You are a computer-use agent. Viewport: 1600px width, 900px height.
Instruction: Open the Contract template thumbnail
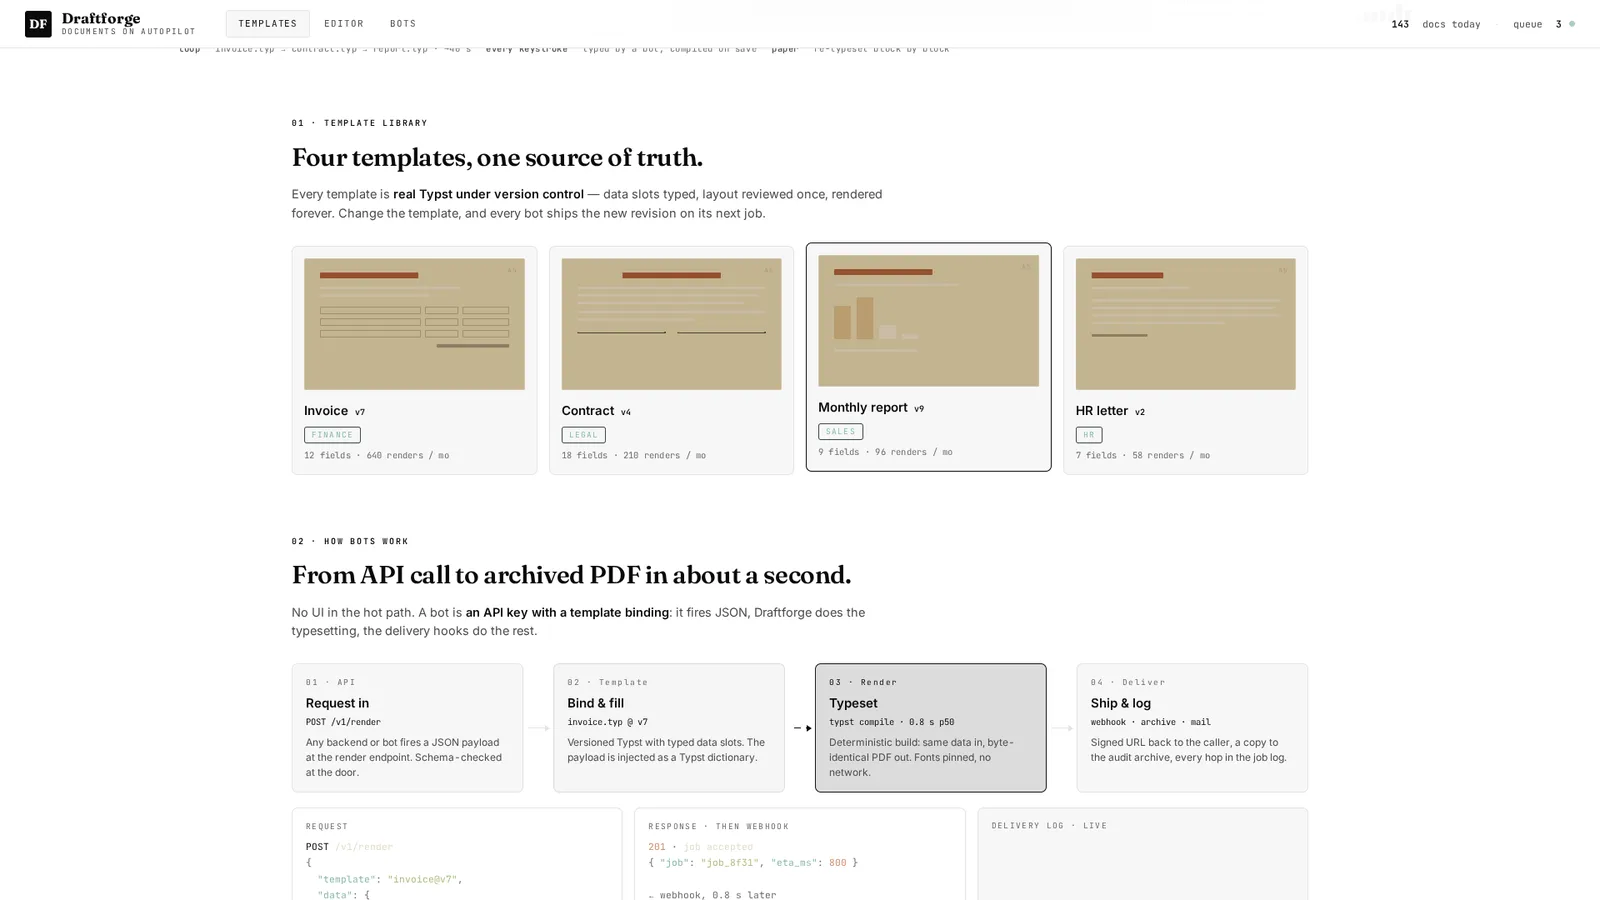point(671,324)
